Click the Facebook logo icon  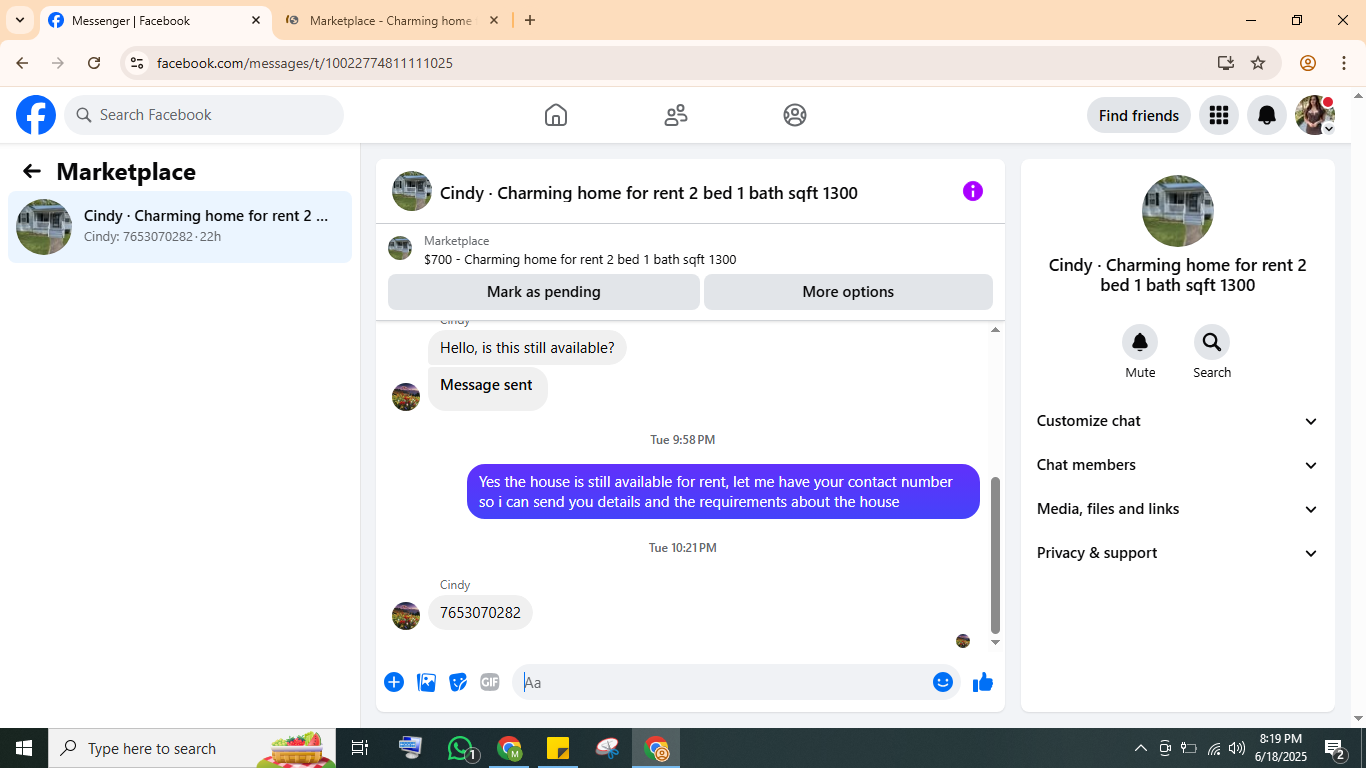click(x=36, y=115)
